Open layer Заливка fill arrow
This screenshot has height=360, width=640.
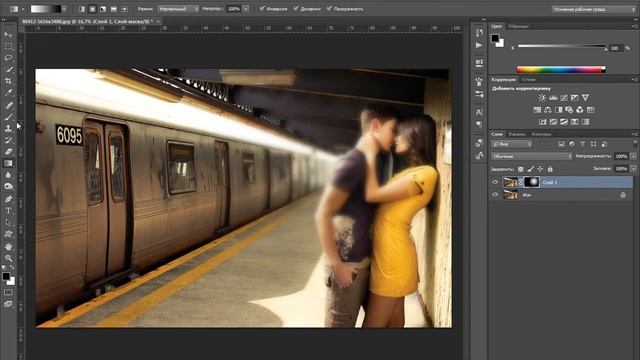coord(633,169)
